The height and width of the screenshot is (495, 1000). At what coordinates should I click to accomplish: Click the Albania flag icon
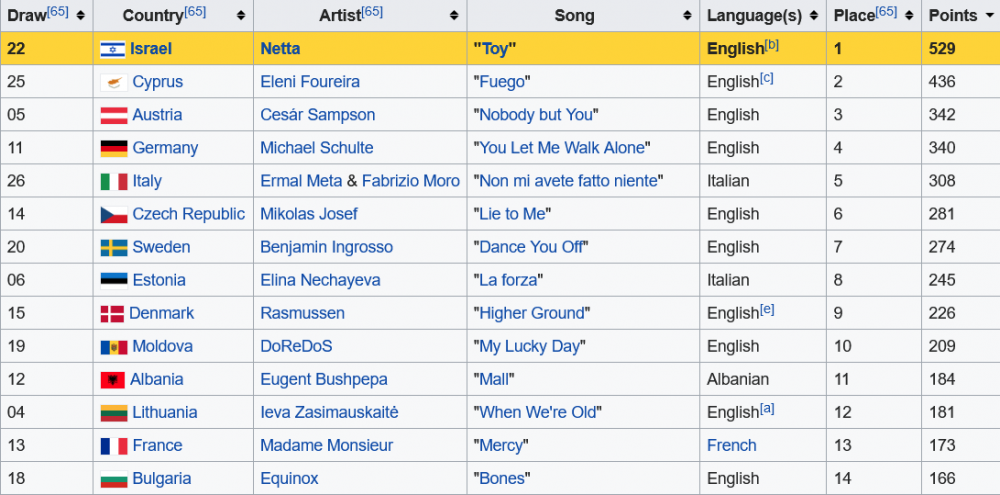pyautogui.click(x=112, y=380)
